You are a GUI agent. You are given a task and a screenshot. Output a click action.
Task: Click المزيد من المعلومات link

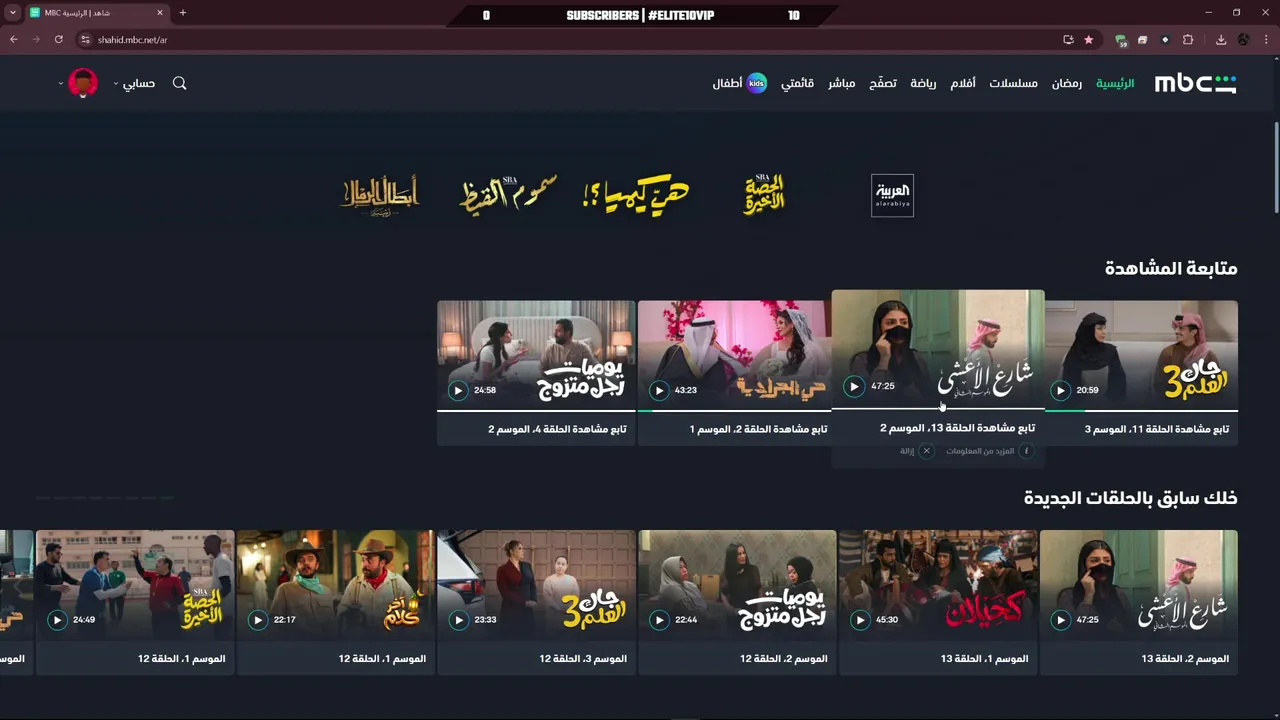[980, 451]
